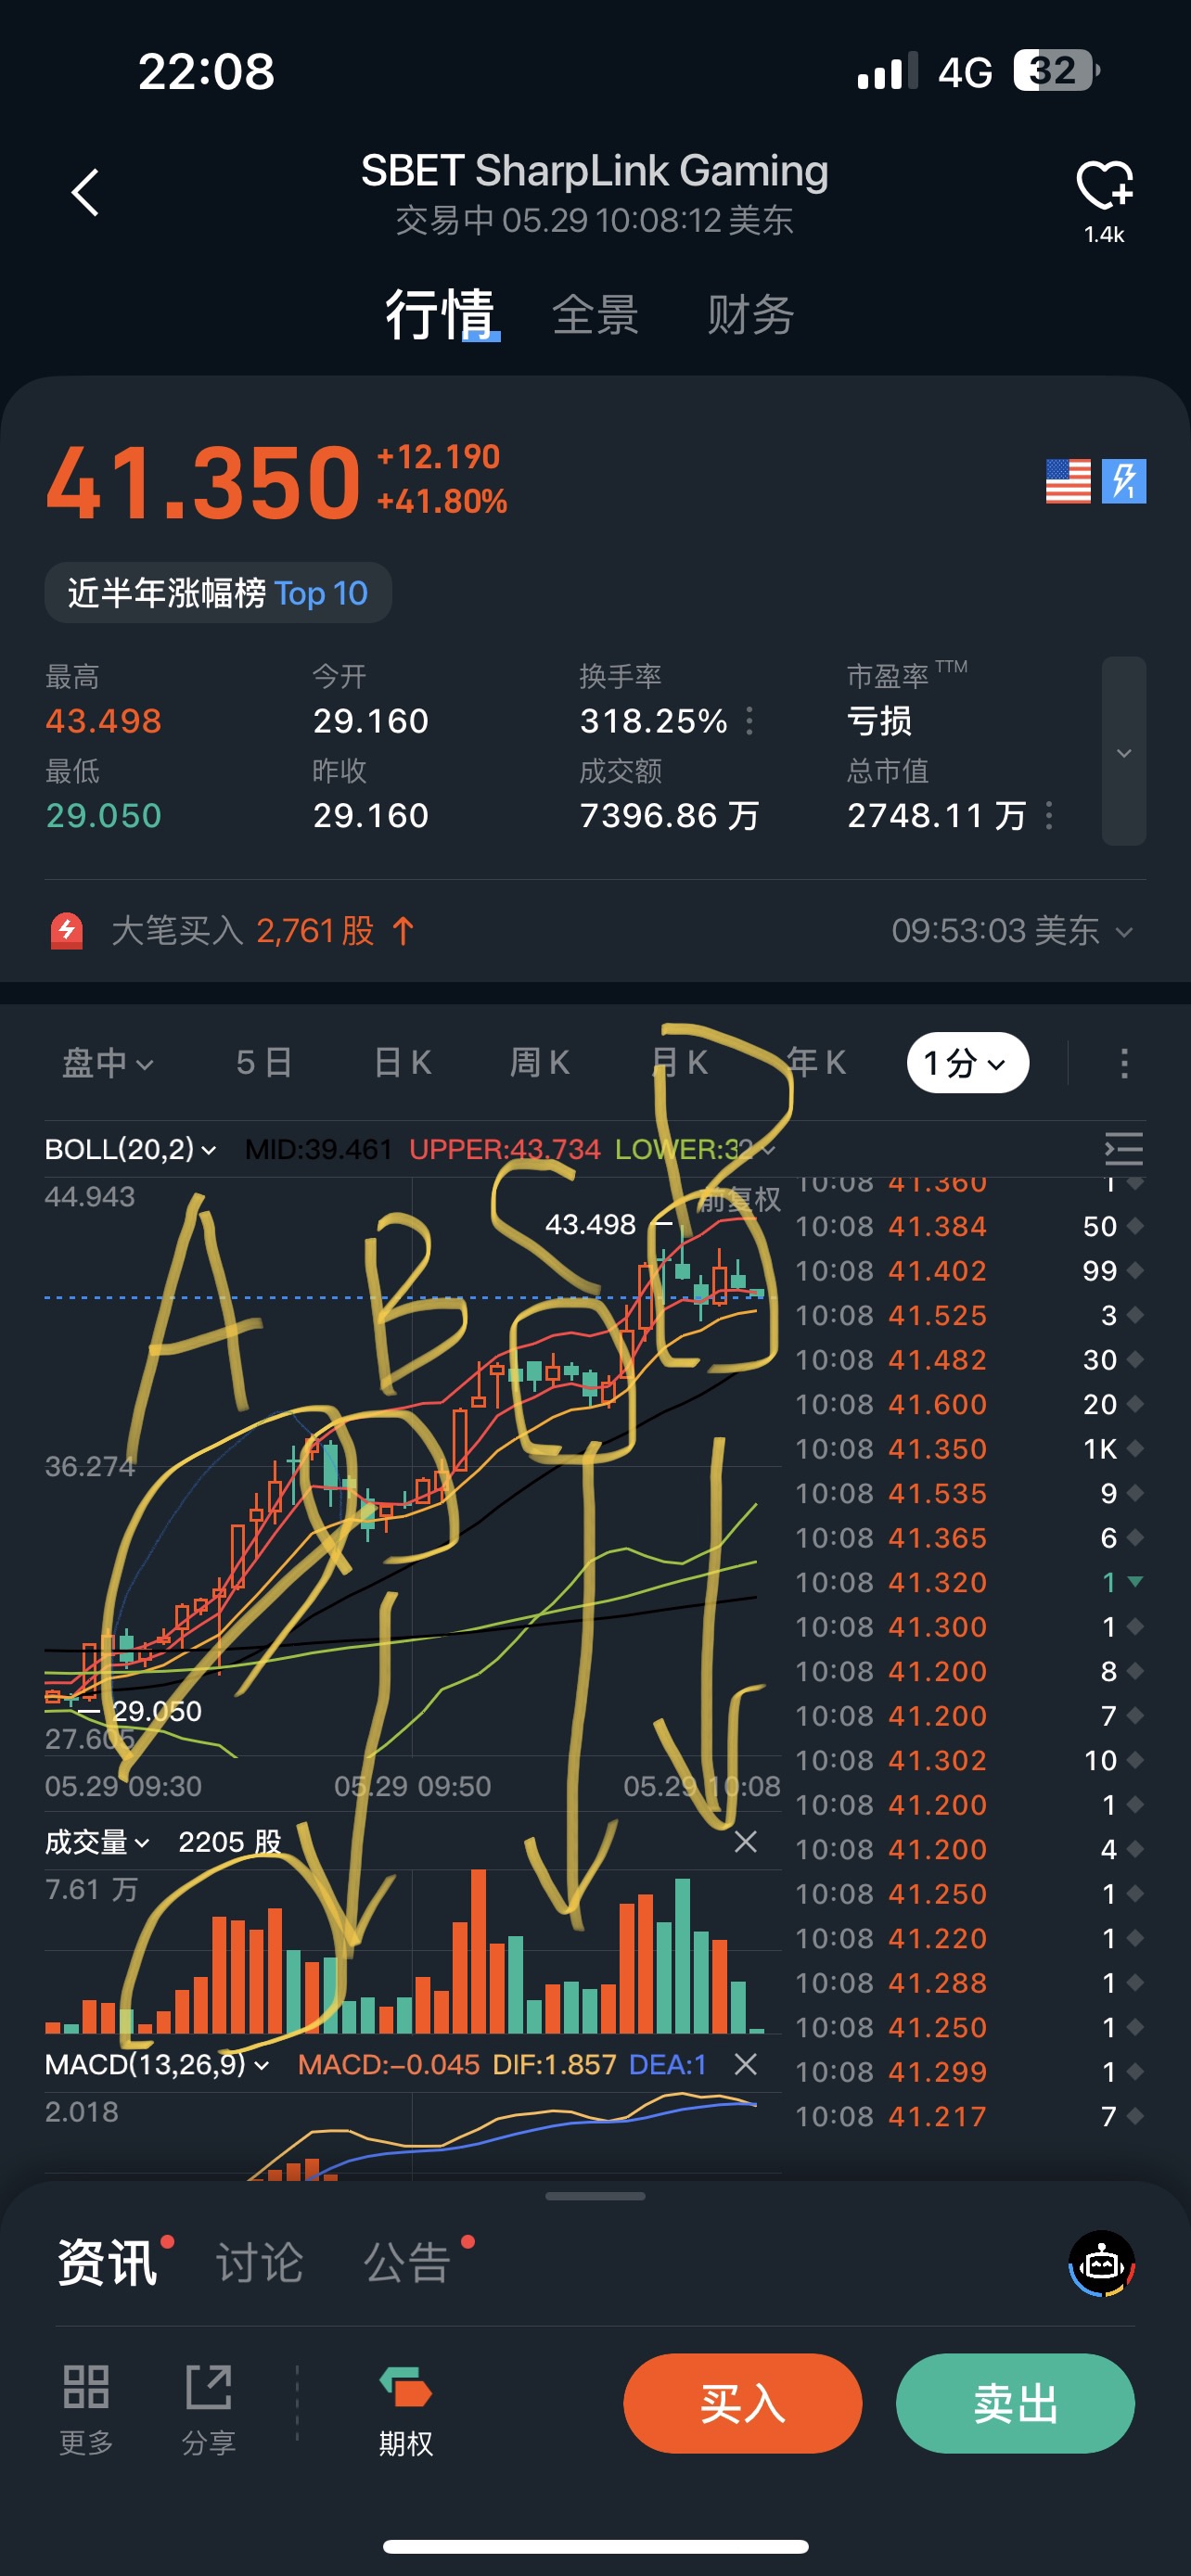The image size is (1191, 2576).
Task: Close the MACD indicator panel
Action: point(745,2064)
